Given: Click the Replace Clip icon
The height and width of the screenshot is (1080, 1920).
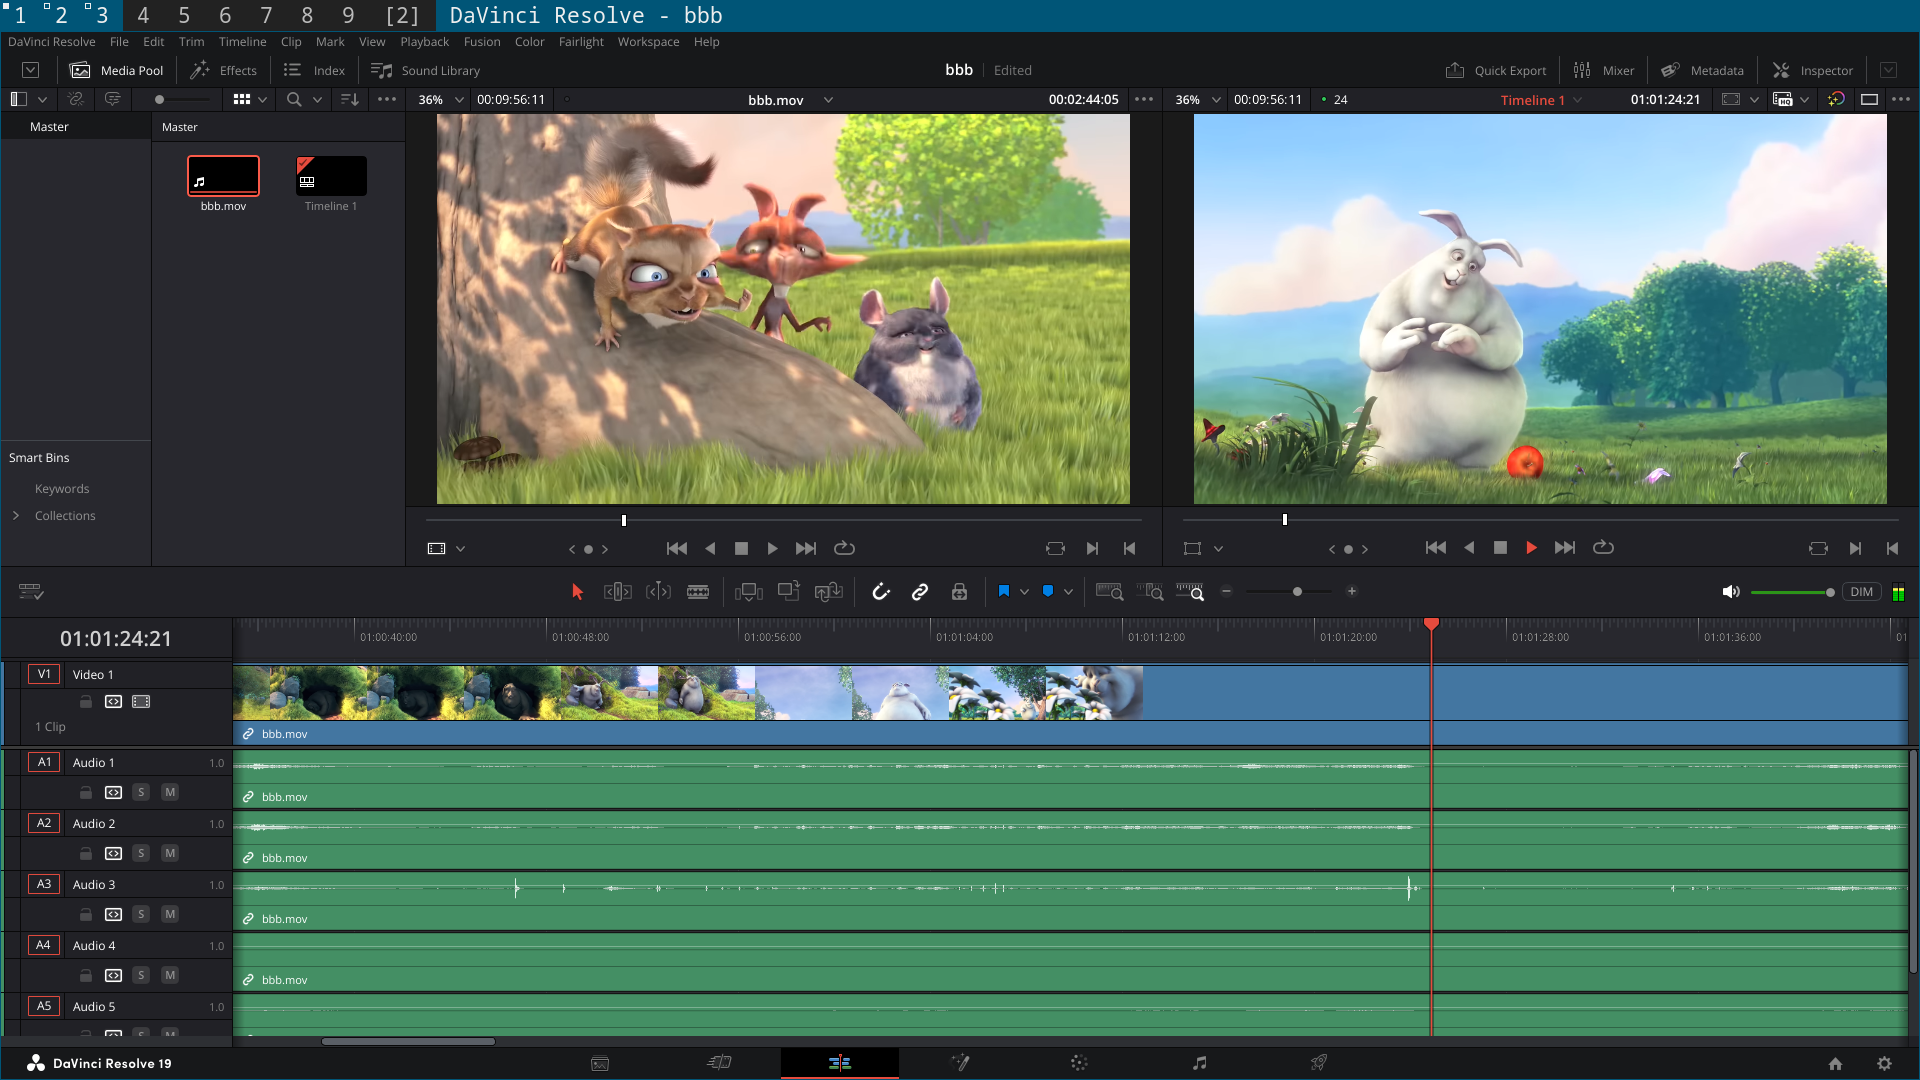Looking at the screenshot, I should 829,592.
